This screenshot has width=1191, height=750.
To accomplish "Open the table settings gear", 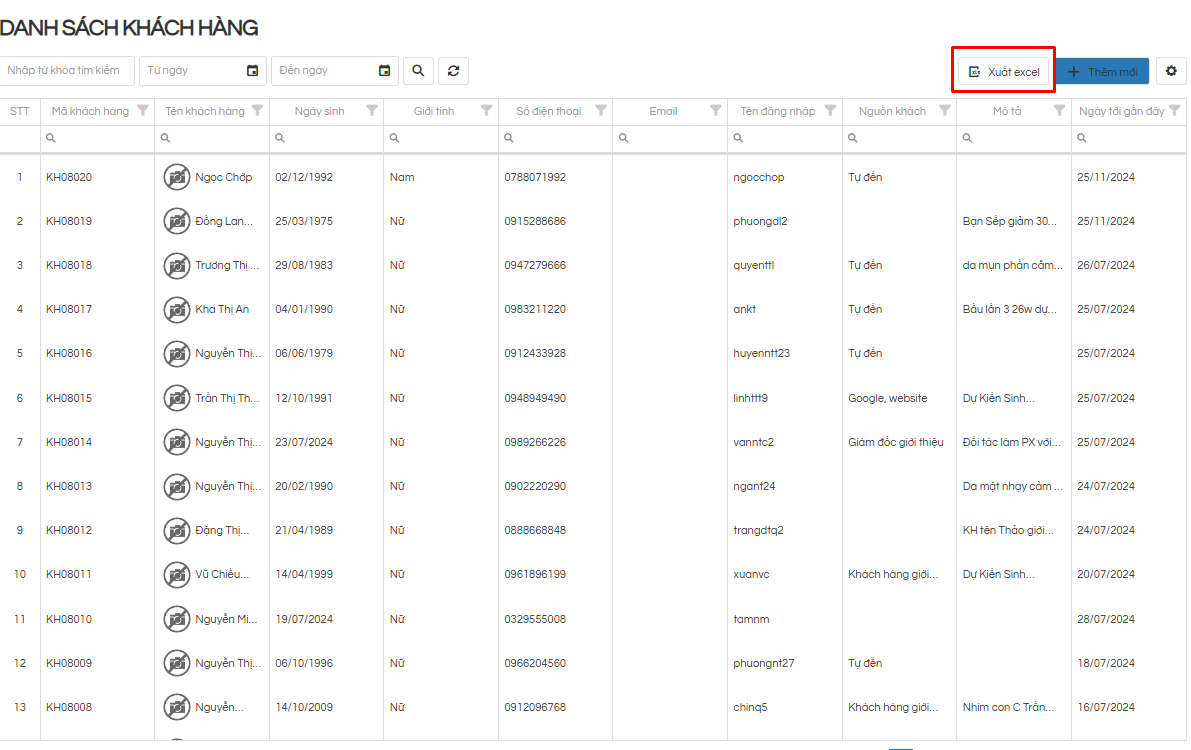I will tap(1171, 71).
